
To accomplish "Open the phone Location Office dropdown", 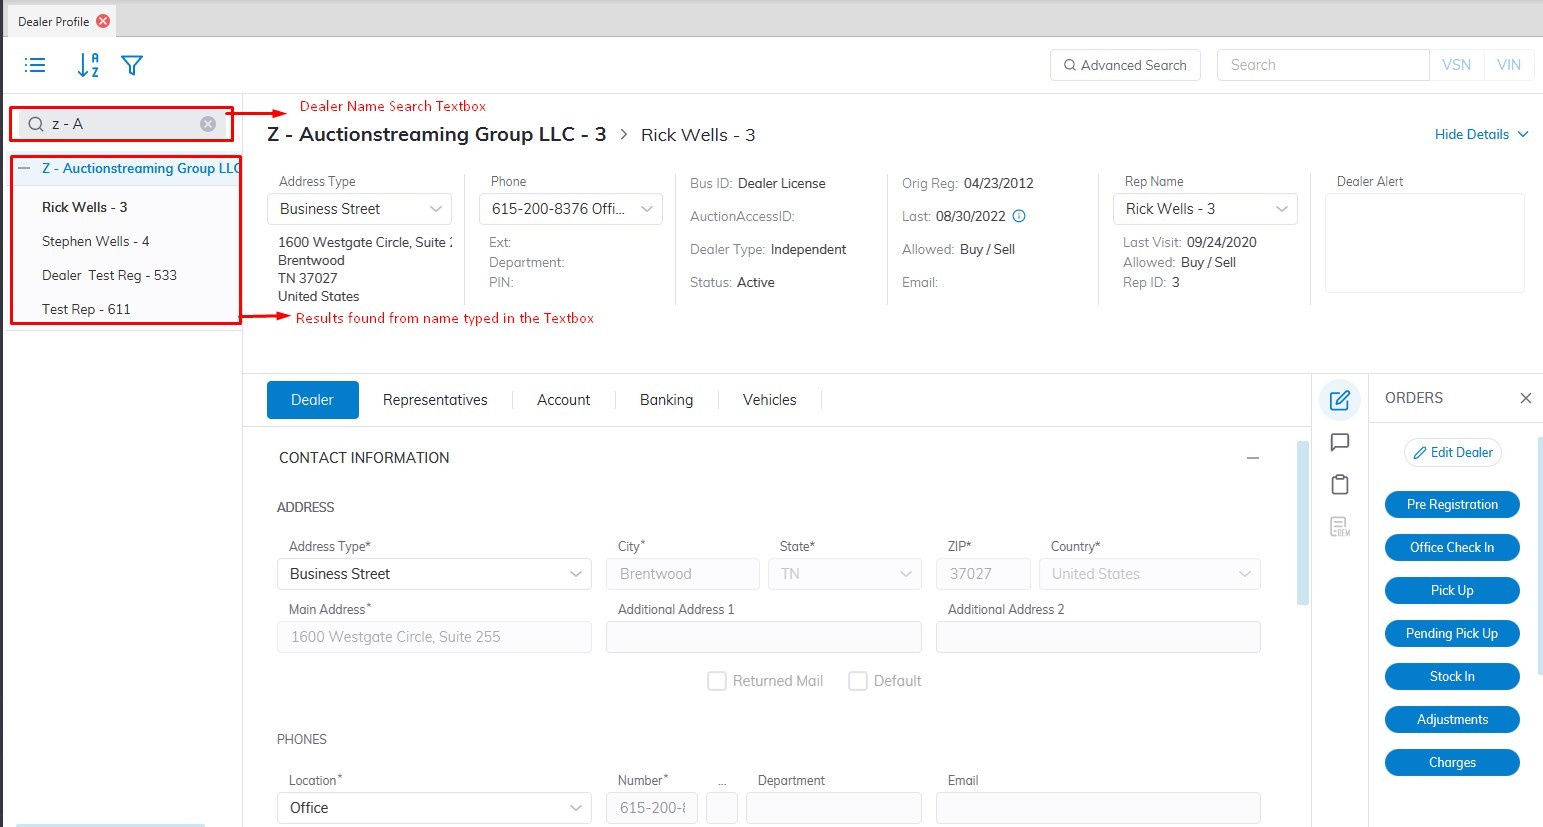I will (433, 808).
